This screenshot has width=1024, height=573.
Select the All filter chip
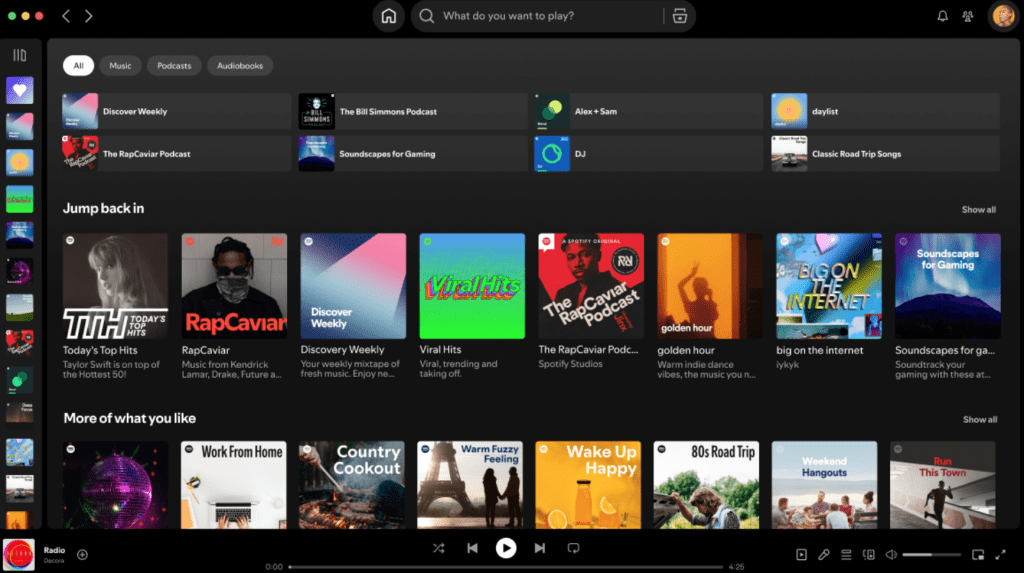point(78,65)
